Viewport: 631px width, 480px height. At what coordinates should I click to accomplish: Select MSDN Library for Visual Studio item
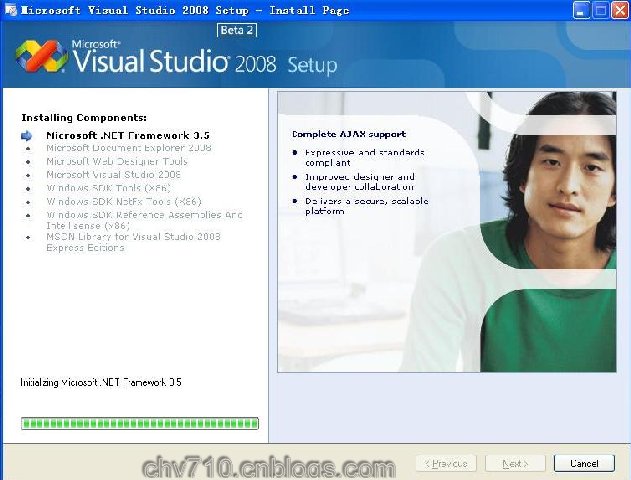[133, 242]
